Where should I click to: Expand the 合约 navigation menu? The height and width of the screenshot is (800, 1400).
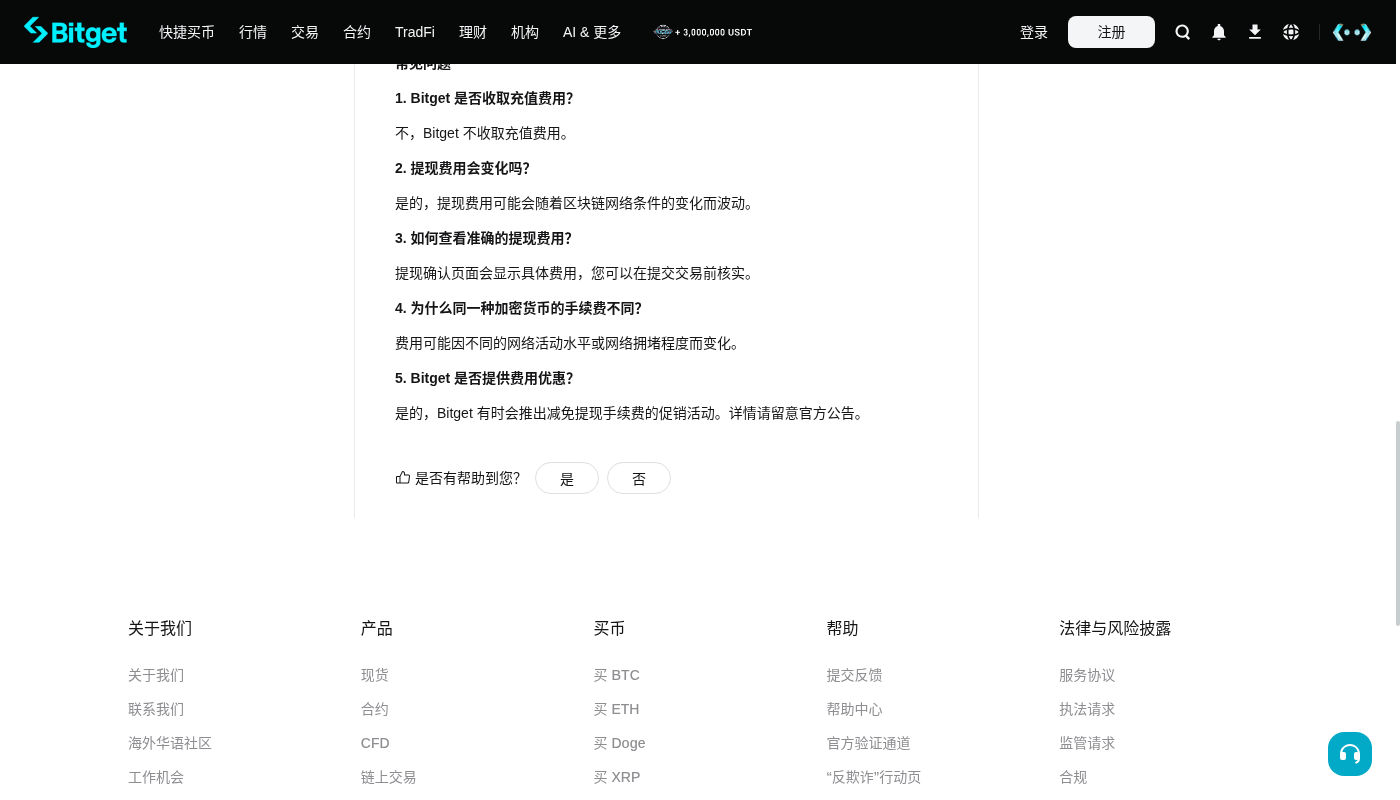point(357,32)
